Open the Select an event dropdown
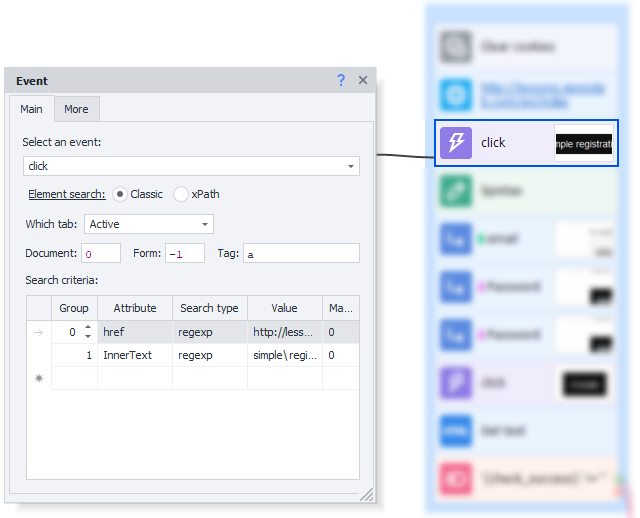Image resolution: width=640 pixels, height=518 pixels. click(x=351, y=166)
